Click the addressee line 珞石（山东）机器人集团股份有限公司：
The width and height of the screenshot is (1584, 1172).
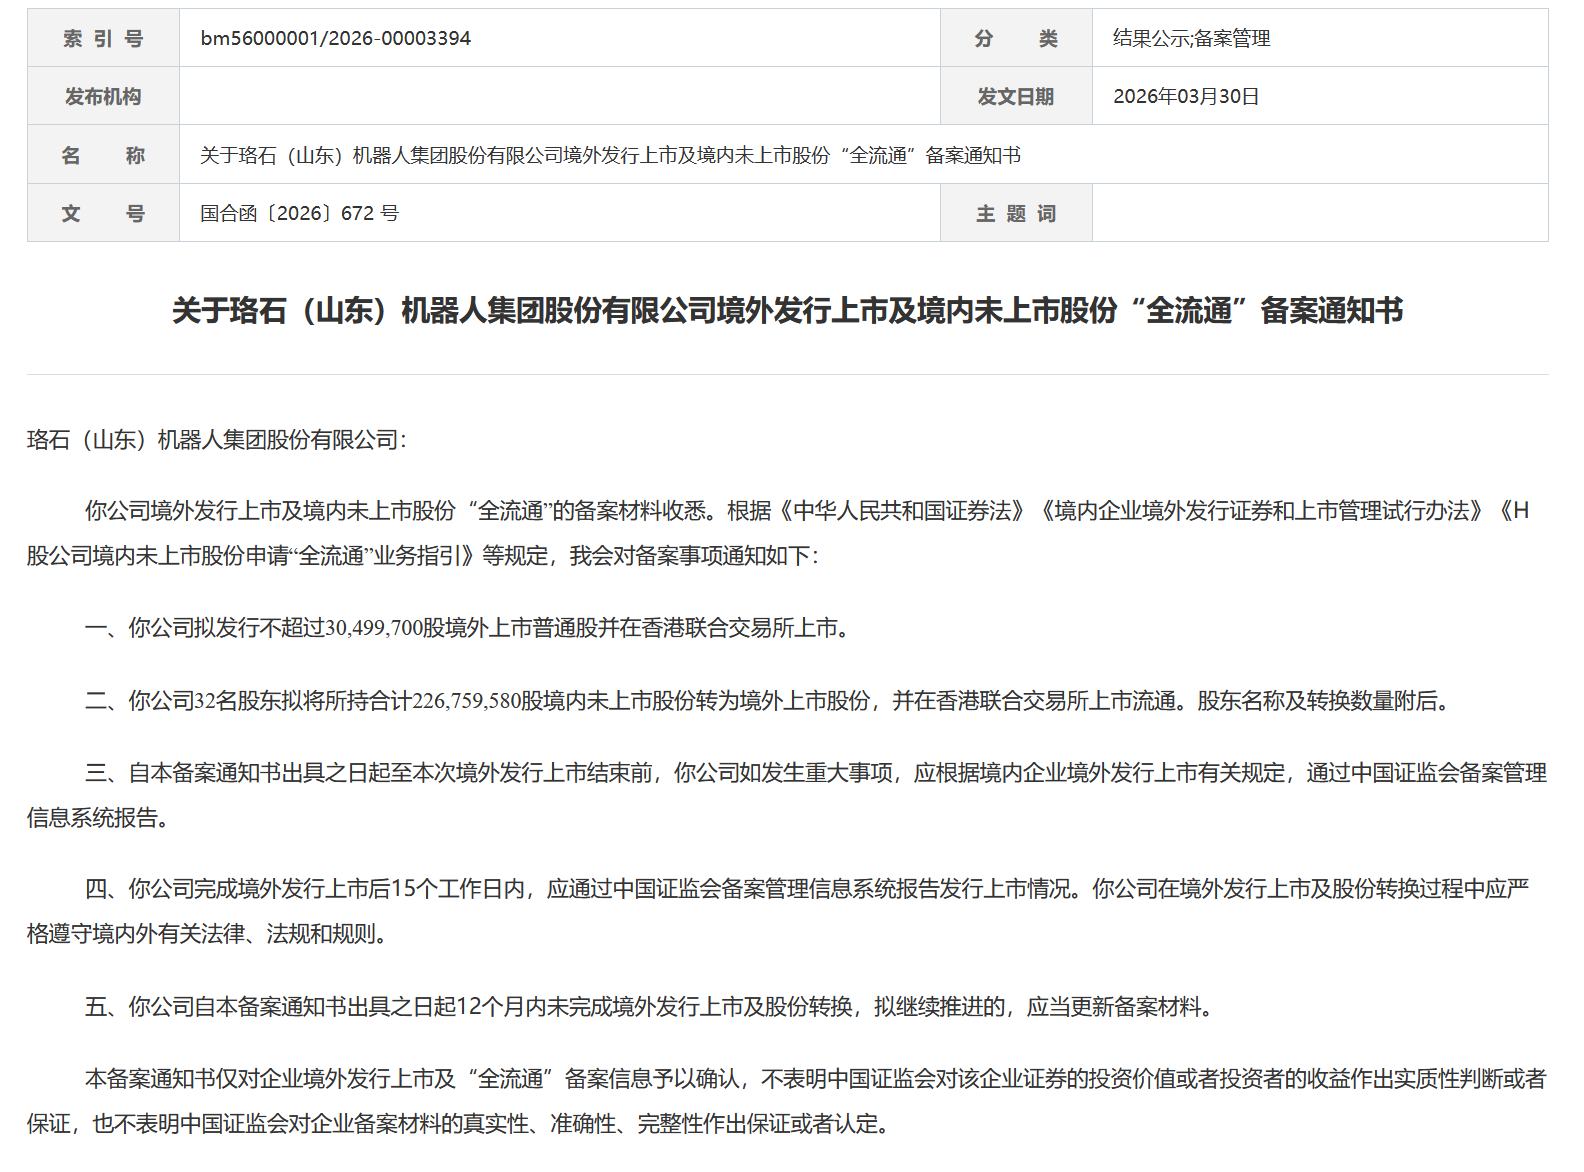[217, 440]
